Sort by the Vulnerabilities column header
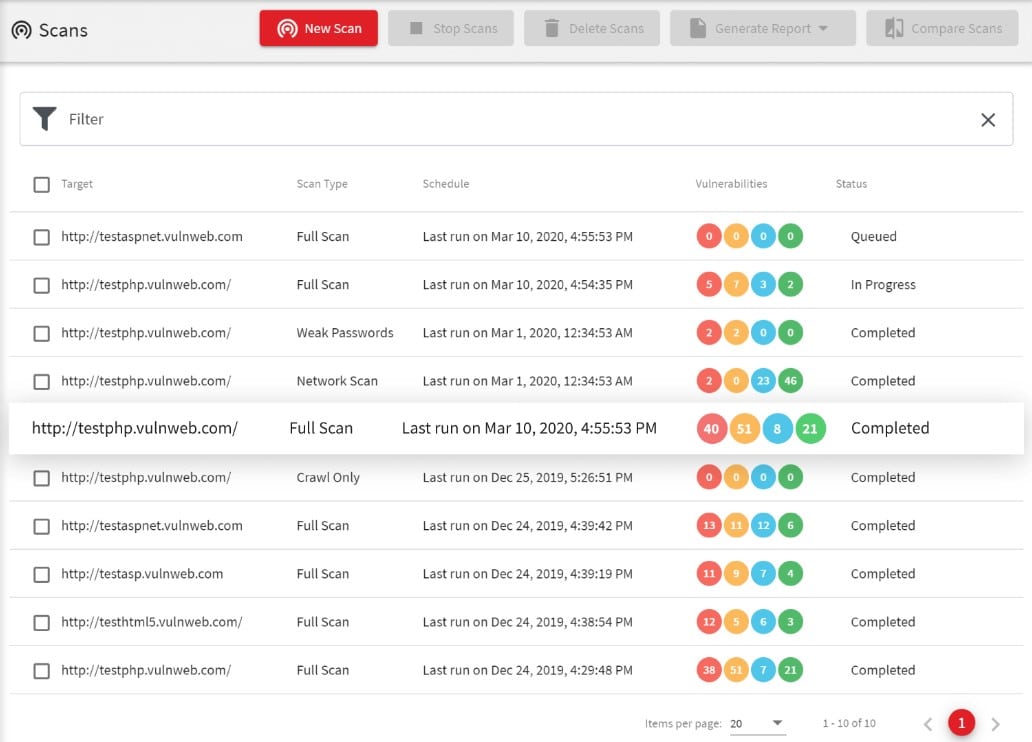The height and width of the screenshot is (742, 1032). [731, 184]
